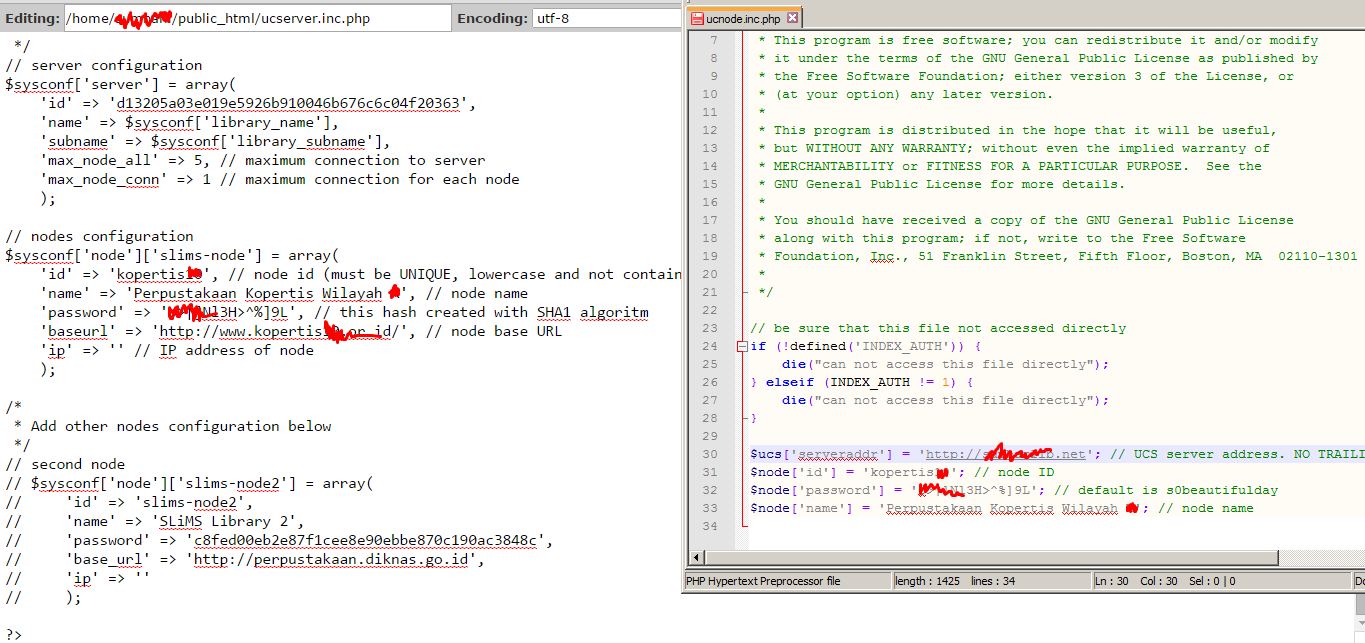Click 'This program is free software' line in Notepad++
The image size is (1365, 643).
click(x=1038, y=40)
